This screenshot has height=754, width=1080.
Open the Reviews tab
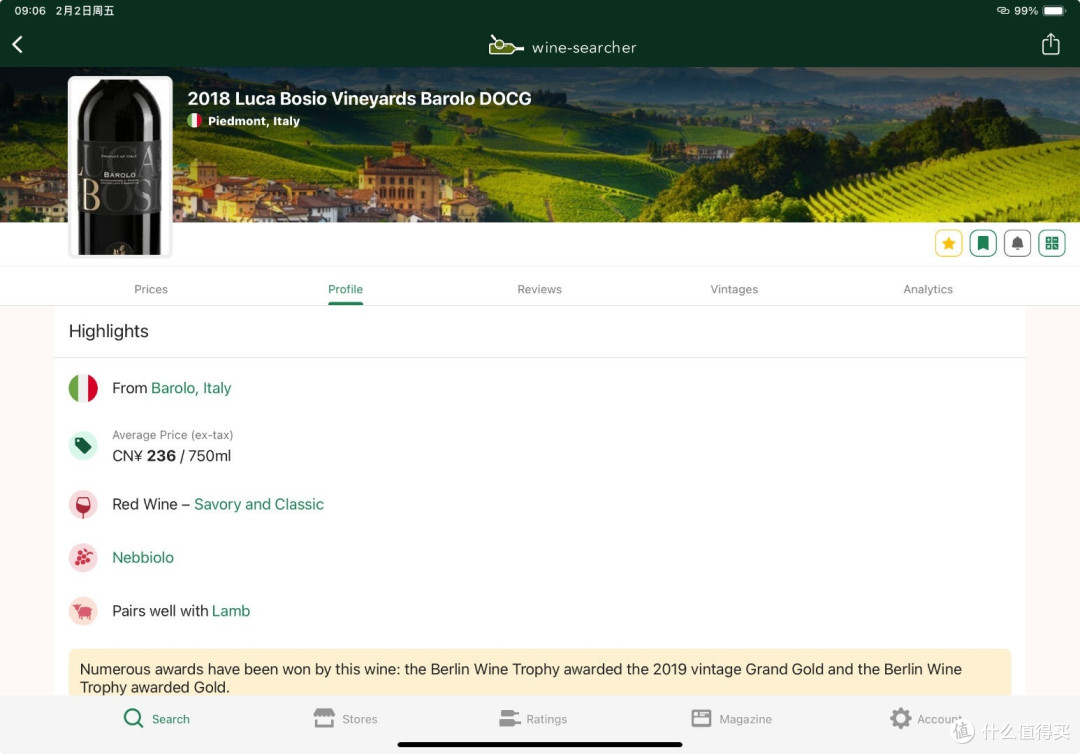[539, 289]
